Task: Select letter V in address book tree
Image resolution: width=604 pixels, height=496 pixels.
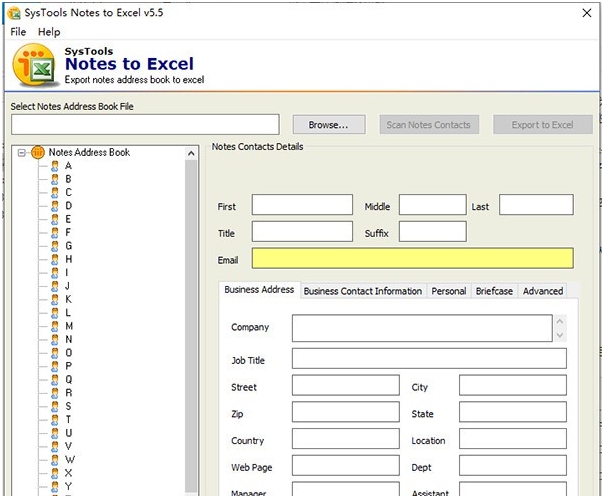Action: (68, 447)
